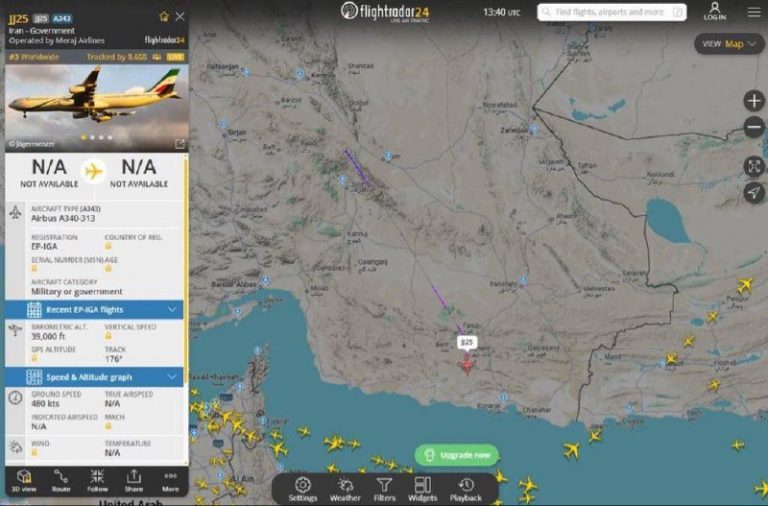Screen dimensions: 768x506
Task: Click the Upgrade now button
Action: coord(456,455)
